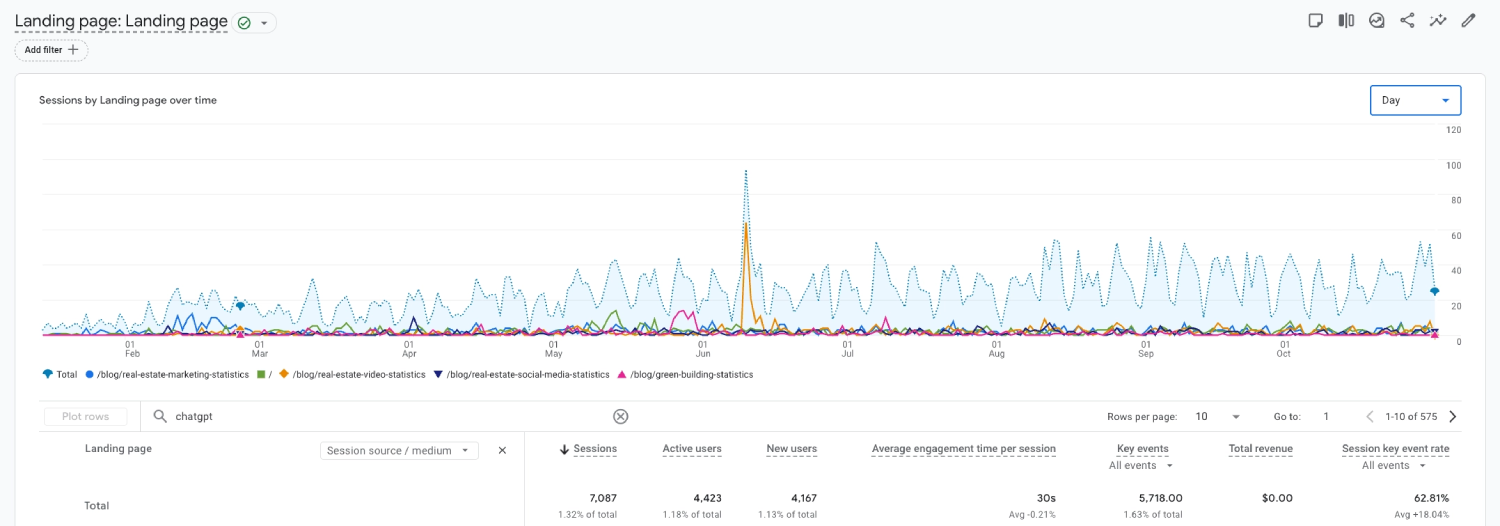Clear the chatgpt search text
1500x526 pixels.
pyautogui.click(x=620, y=416)
